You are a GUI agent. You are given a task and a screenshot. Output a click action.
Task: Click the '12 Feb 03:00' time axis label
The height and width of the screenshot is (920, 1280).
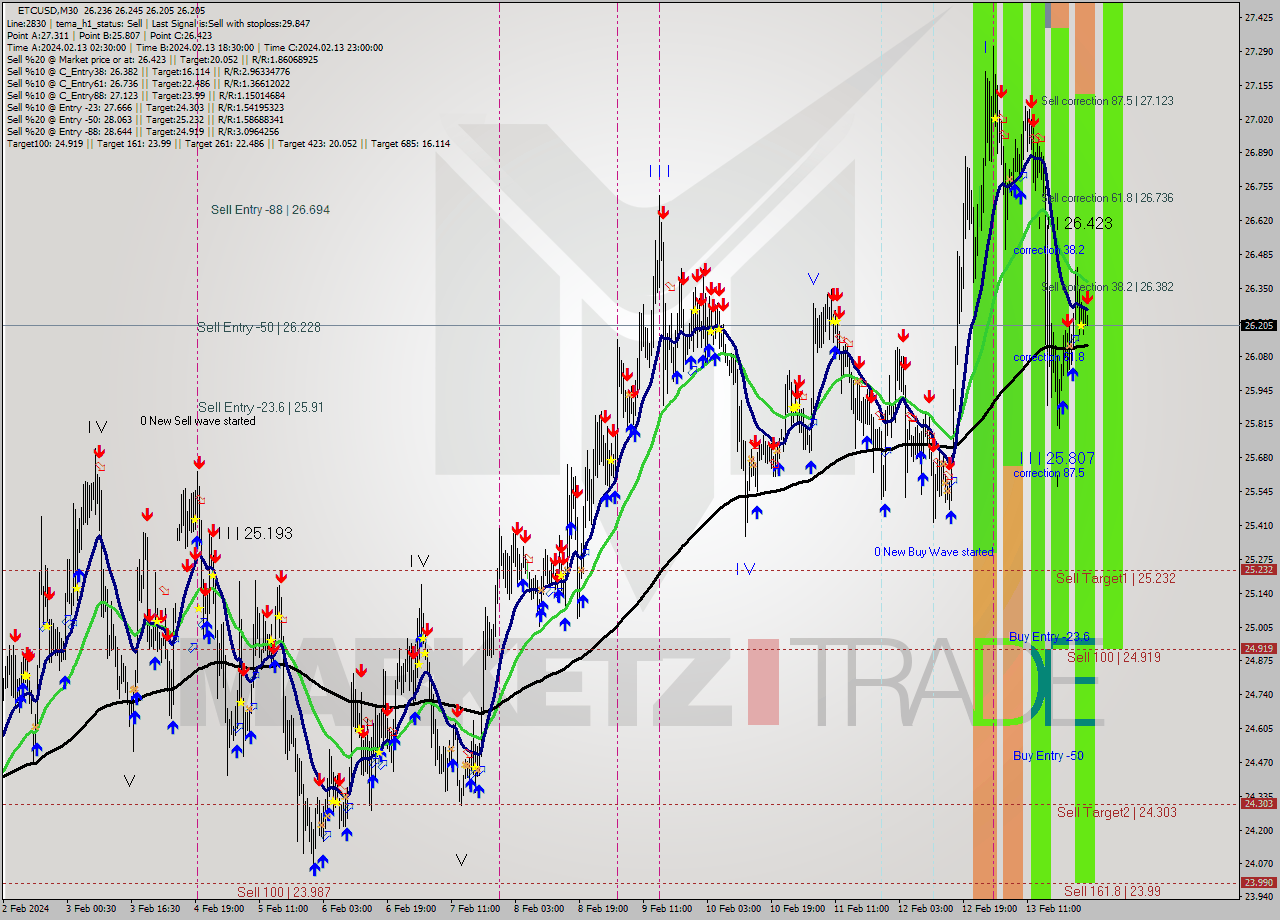point(925,909)
